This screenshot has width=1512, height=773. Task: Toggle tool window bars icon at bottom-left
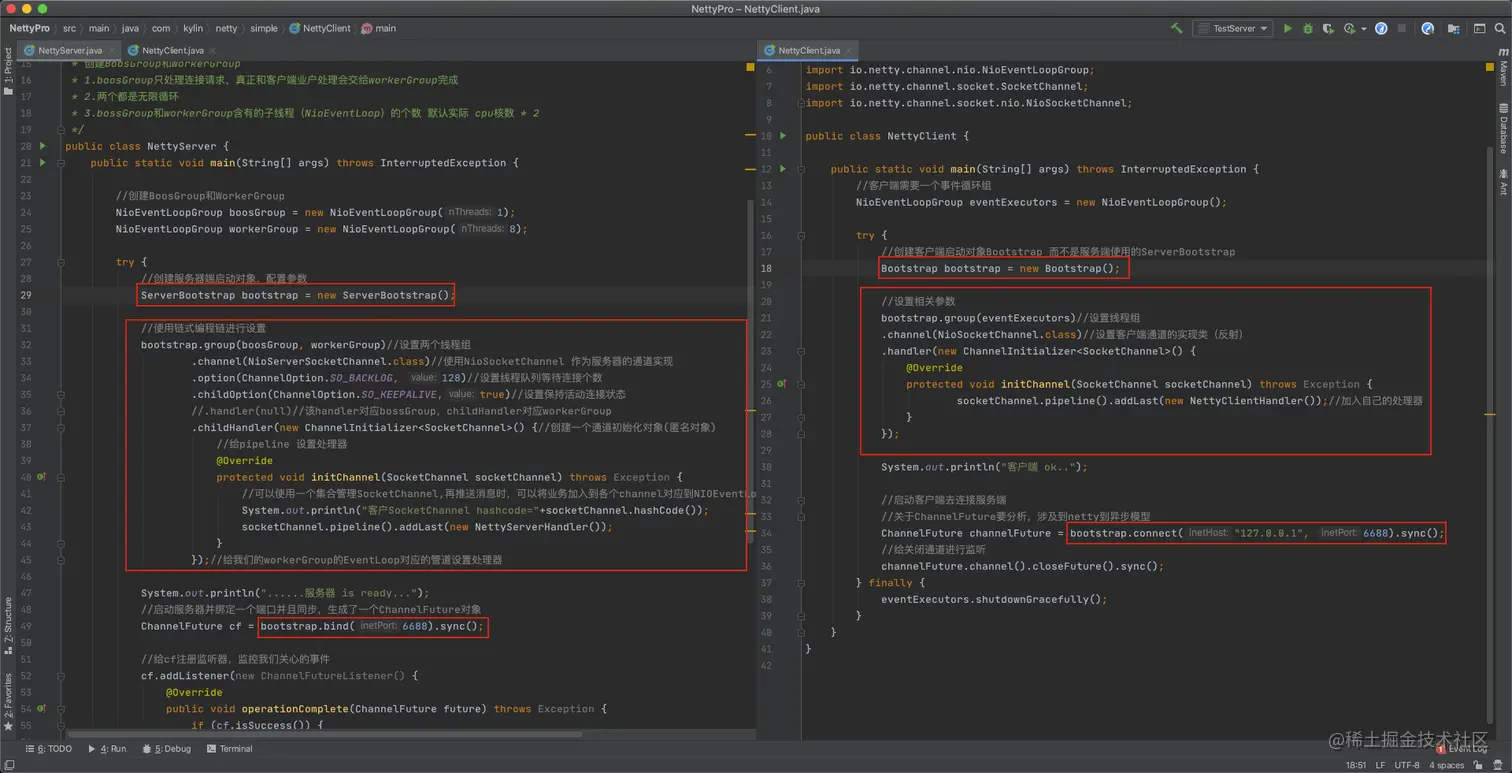coord(8,765)
